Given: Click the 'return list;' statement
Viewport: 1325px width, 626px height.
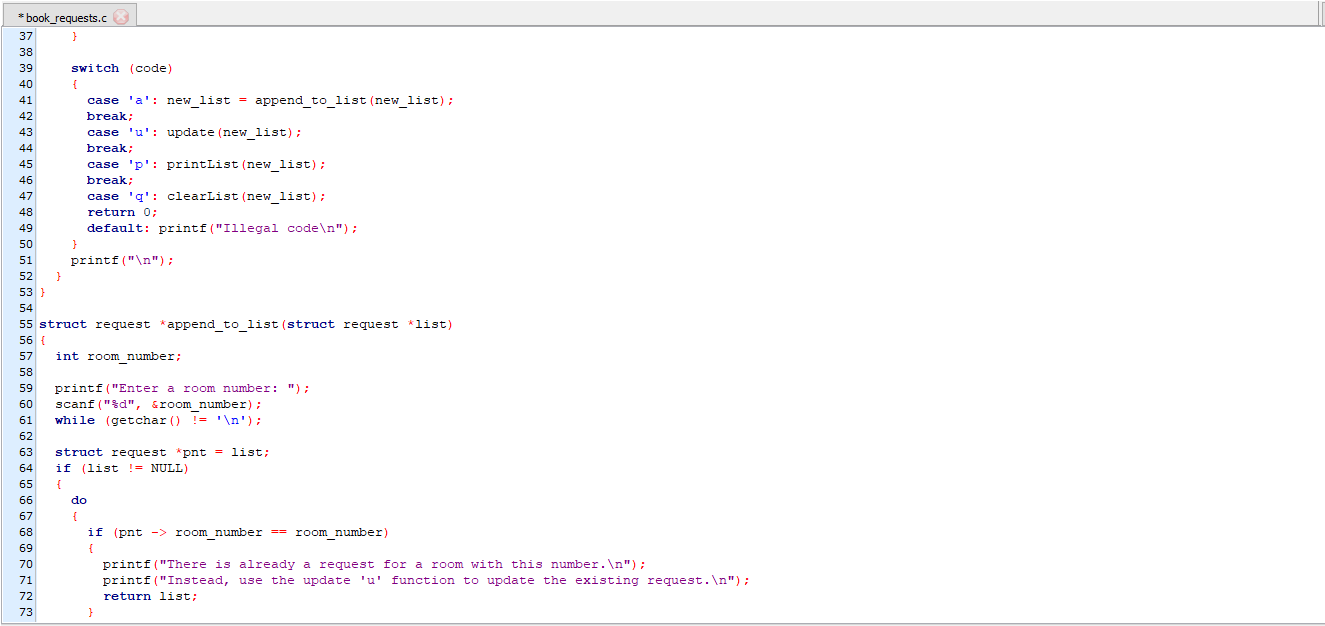Looking at the screenshot, I should (x=150, y=596).
